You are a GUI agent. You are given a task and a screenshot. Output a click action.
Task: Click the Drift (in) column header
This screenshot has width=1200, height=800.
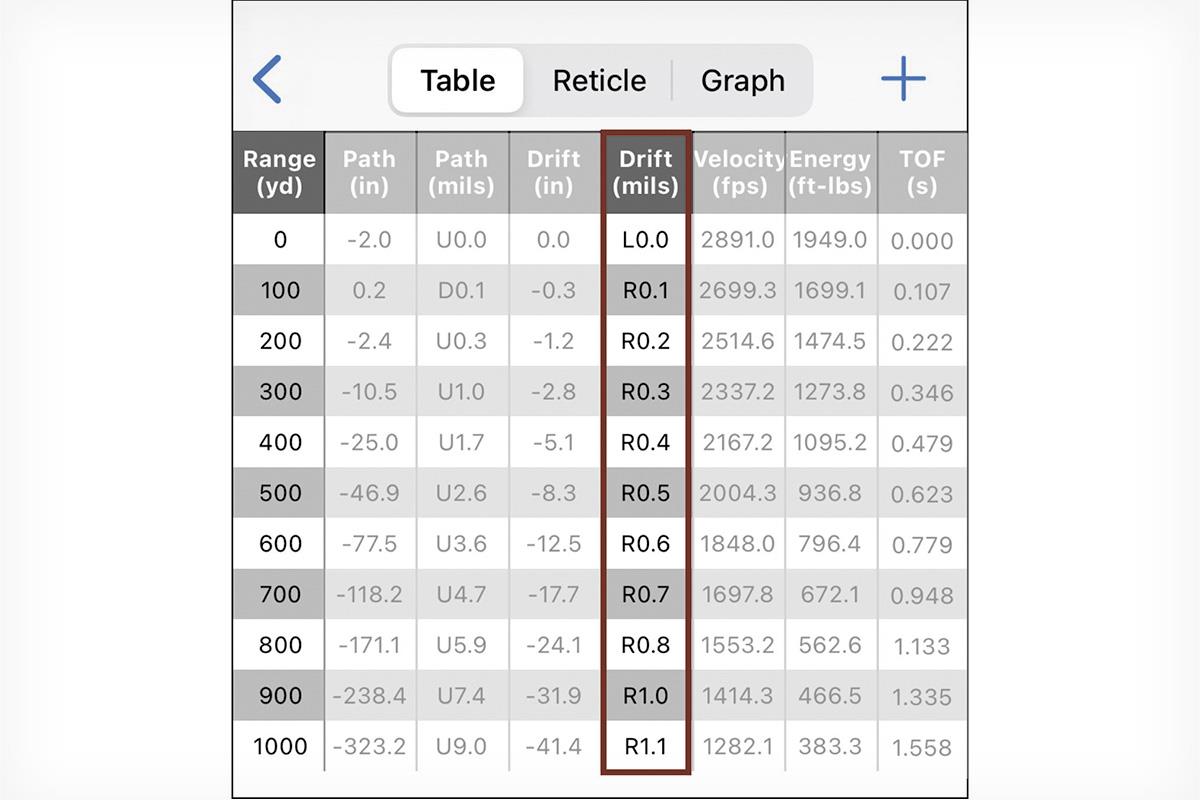point(554,172)
